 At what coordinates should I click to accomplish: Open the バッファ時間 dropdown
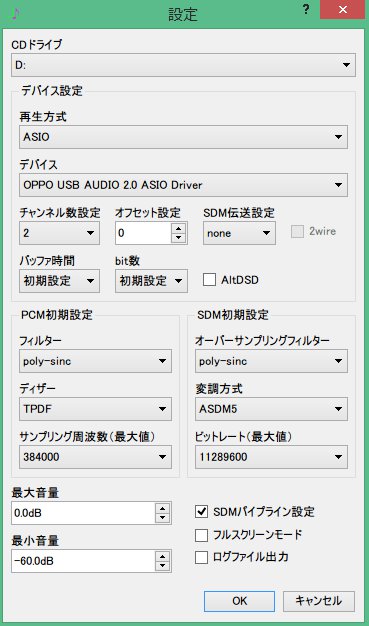pyautogui.click(x=59, y=281)
